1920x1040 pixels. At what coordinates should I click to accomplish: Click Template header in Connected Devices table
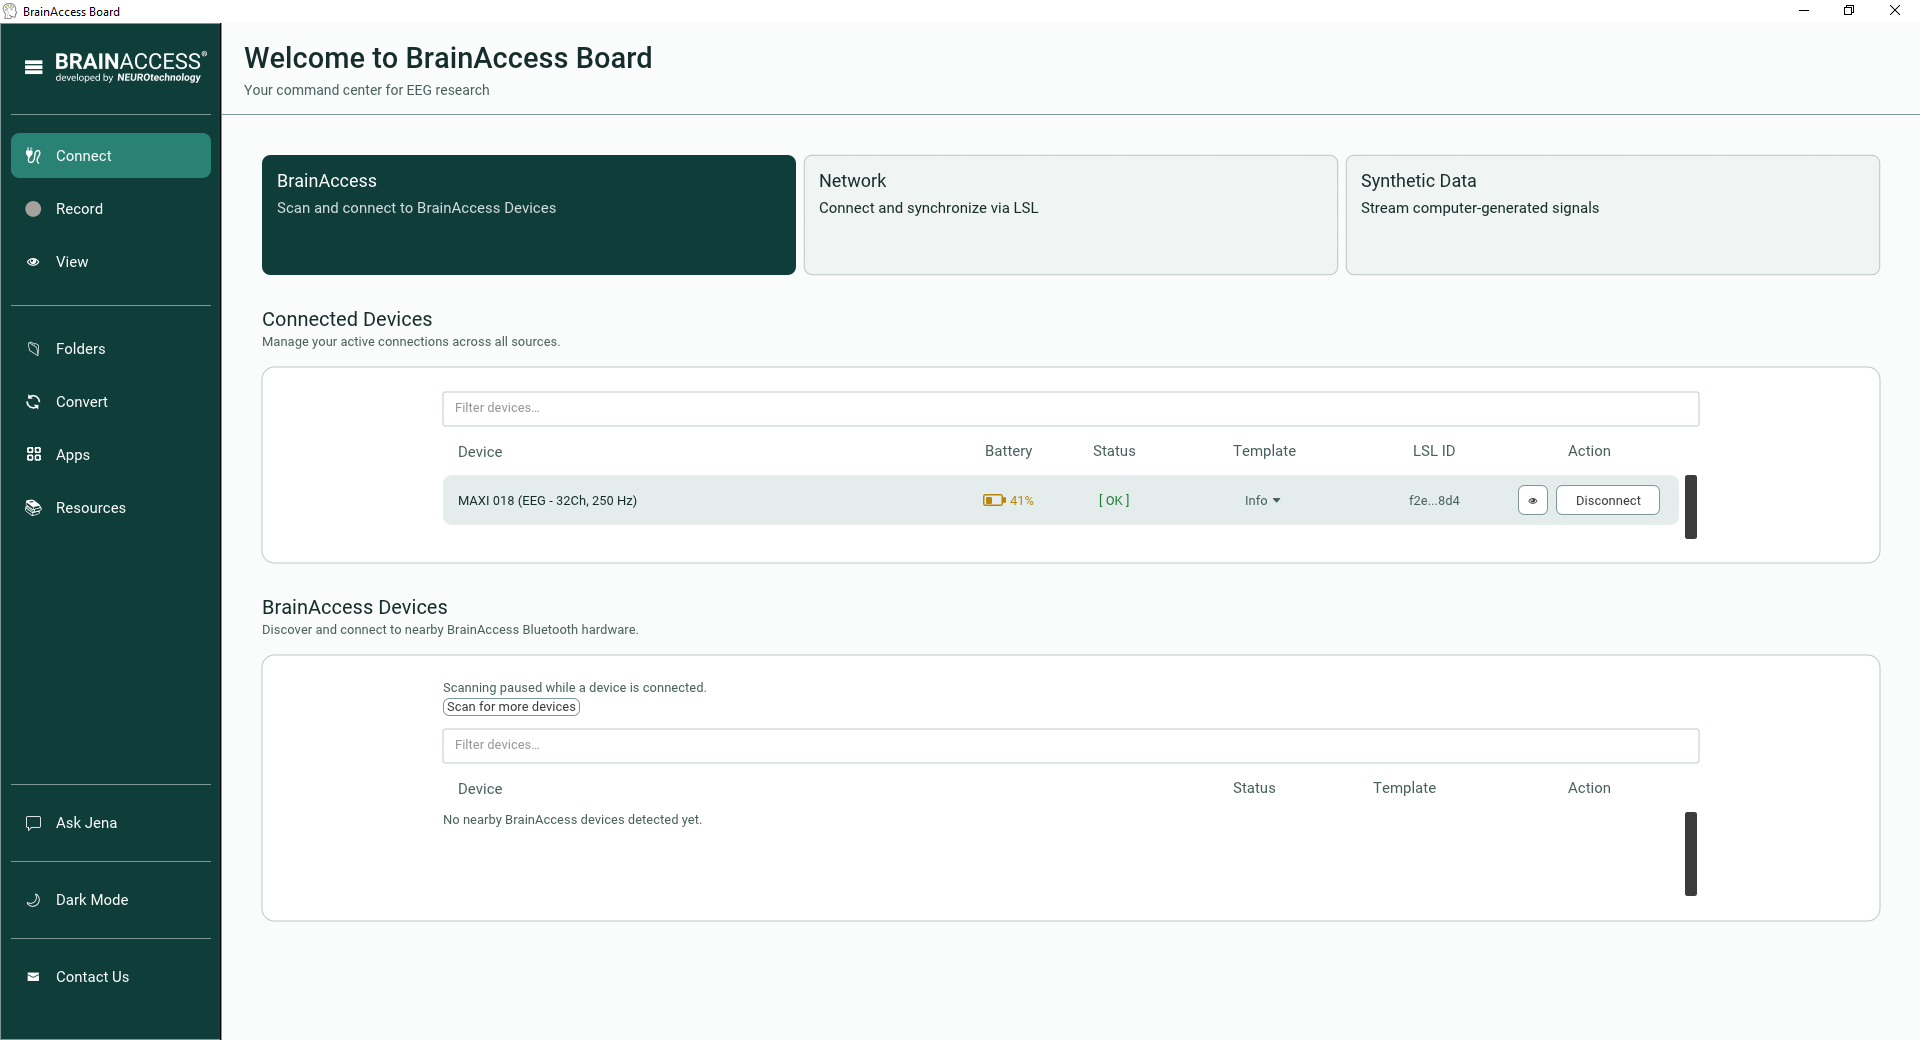pyautogui.click(x=1264, y=451)
